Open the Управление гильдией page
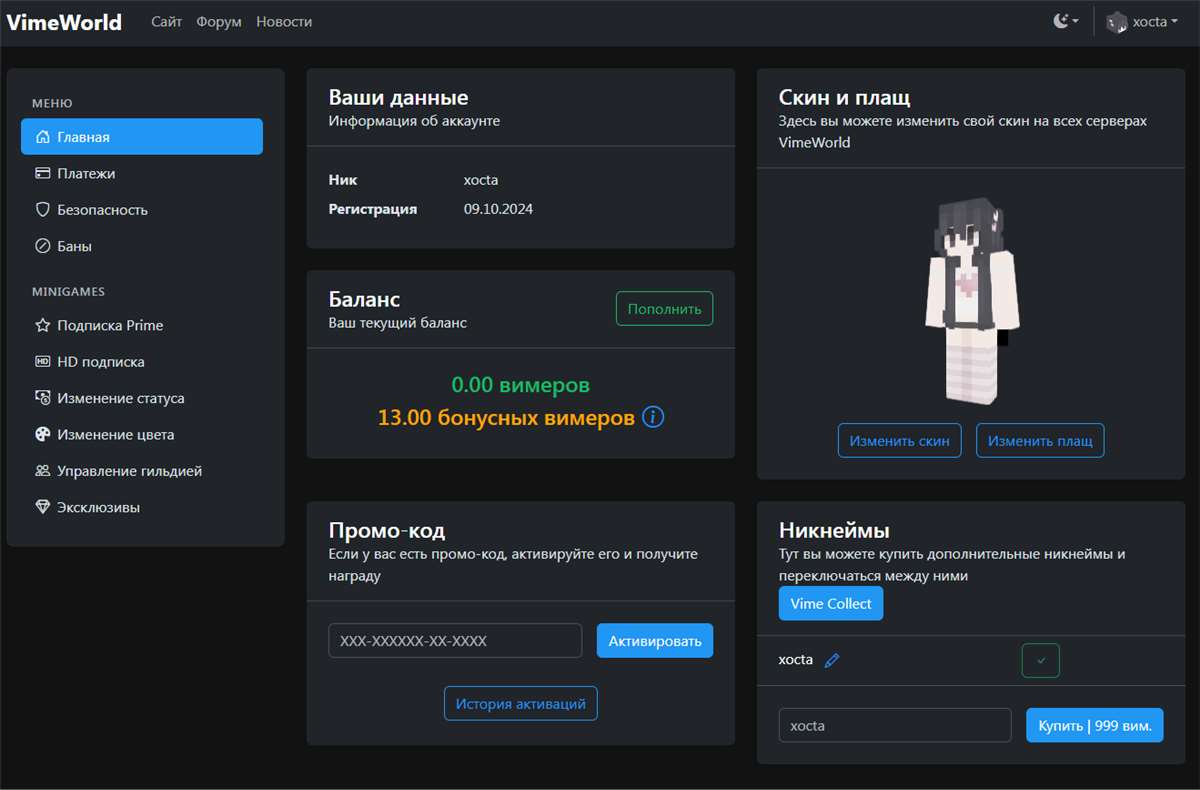The image size is (1200, 790). [142, 471]
